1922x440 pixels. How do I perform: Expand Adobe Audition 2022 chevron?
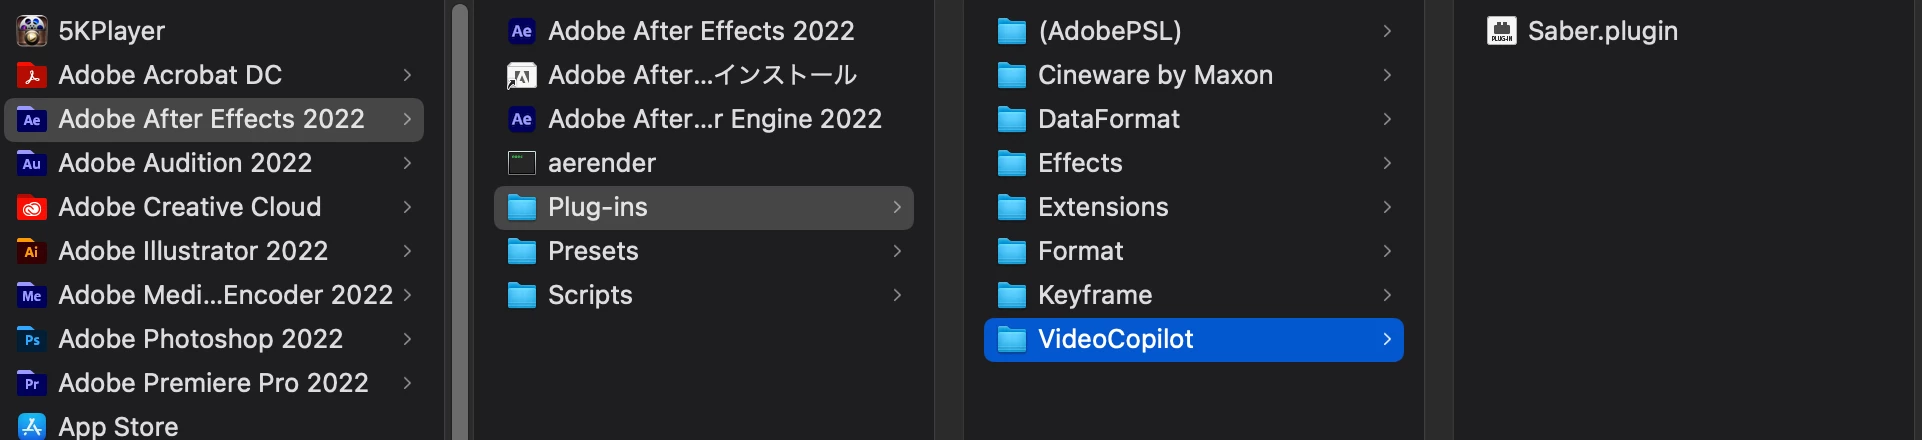pyautogui.click(x=407, y=163)
